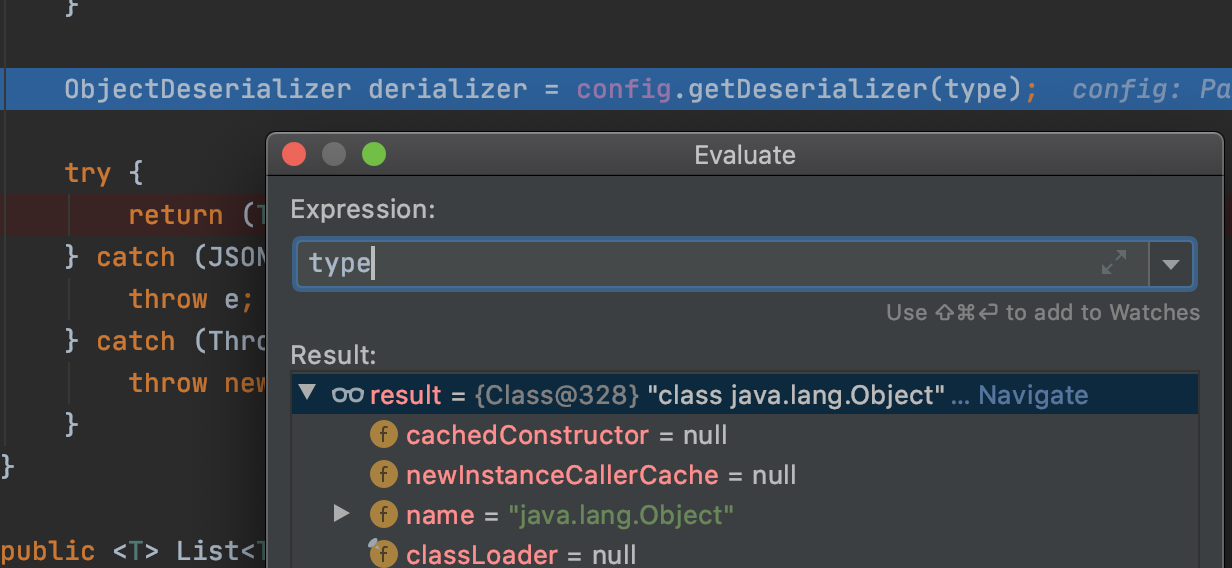The width and height of the screenshot is (1232, 568).
Task: Expand the expression field editor
Action: point(1113,263)
